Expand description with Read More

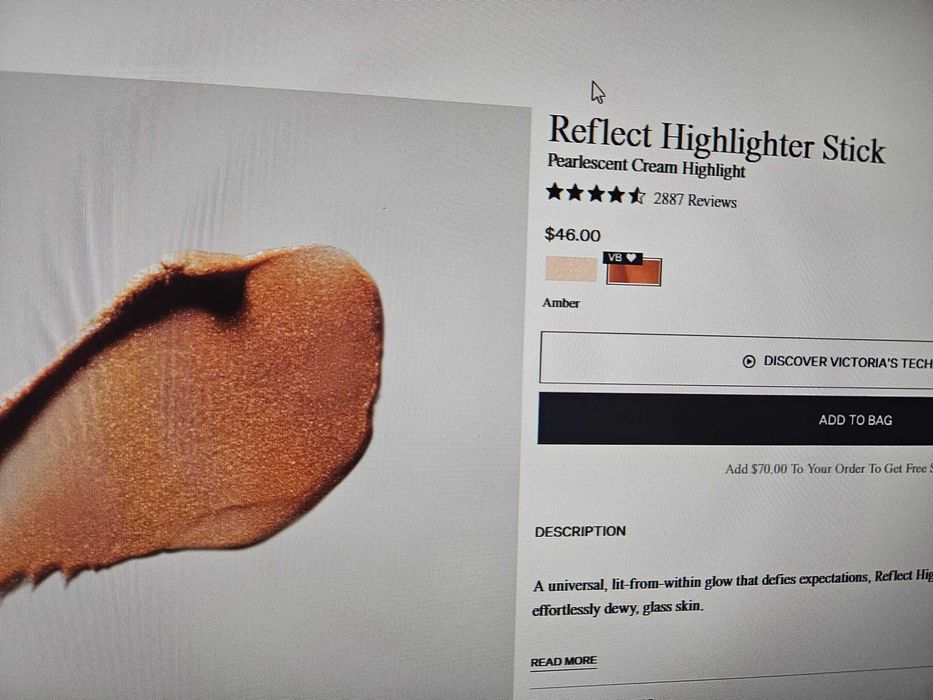point(563,661)
